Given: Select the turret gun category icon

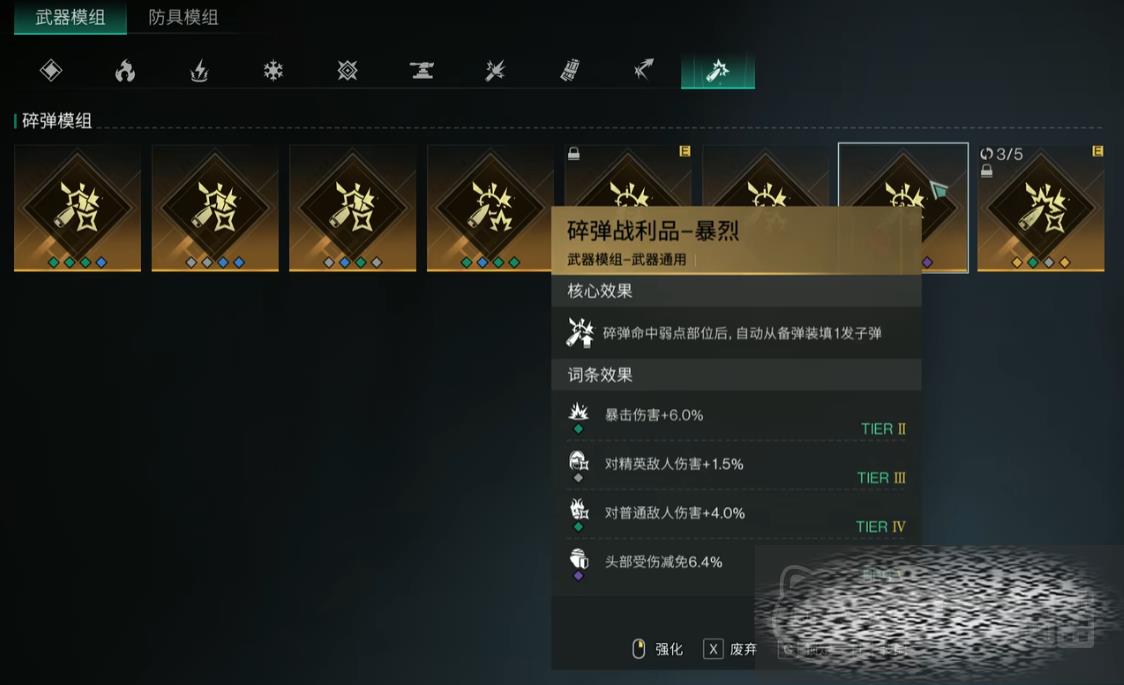Looking at the screenshot, I should [422, 70].
